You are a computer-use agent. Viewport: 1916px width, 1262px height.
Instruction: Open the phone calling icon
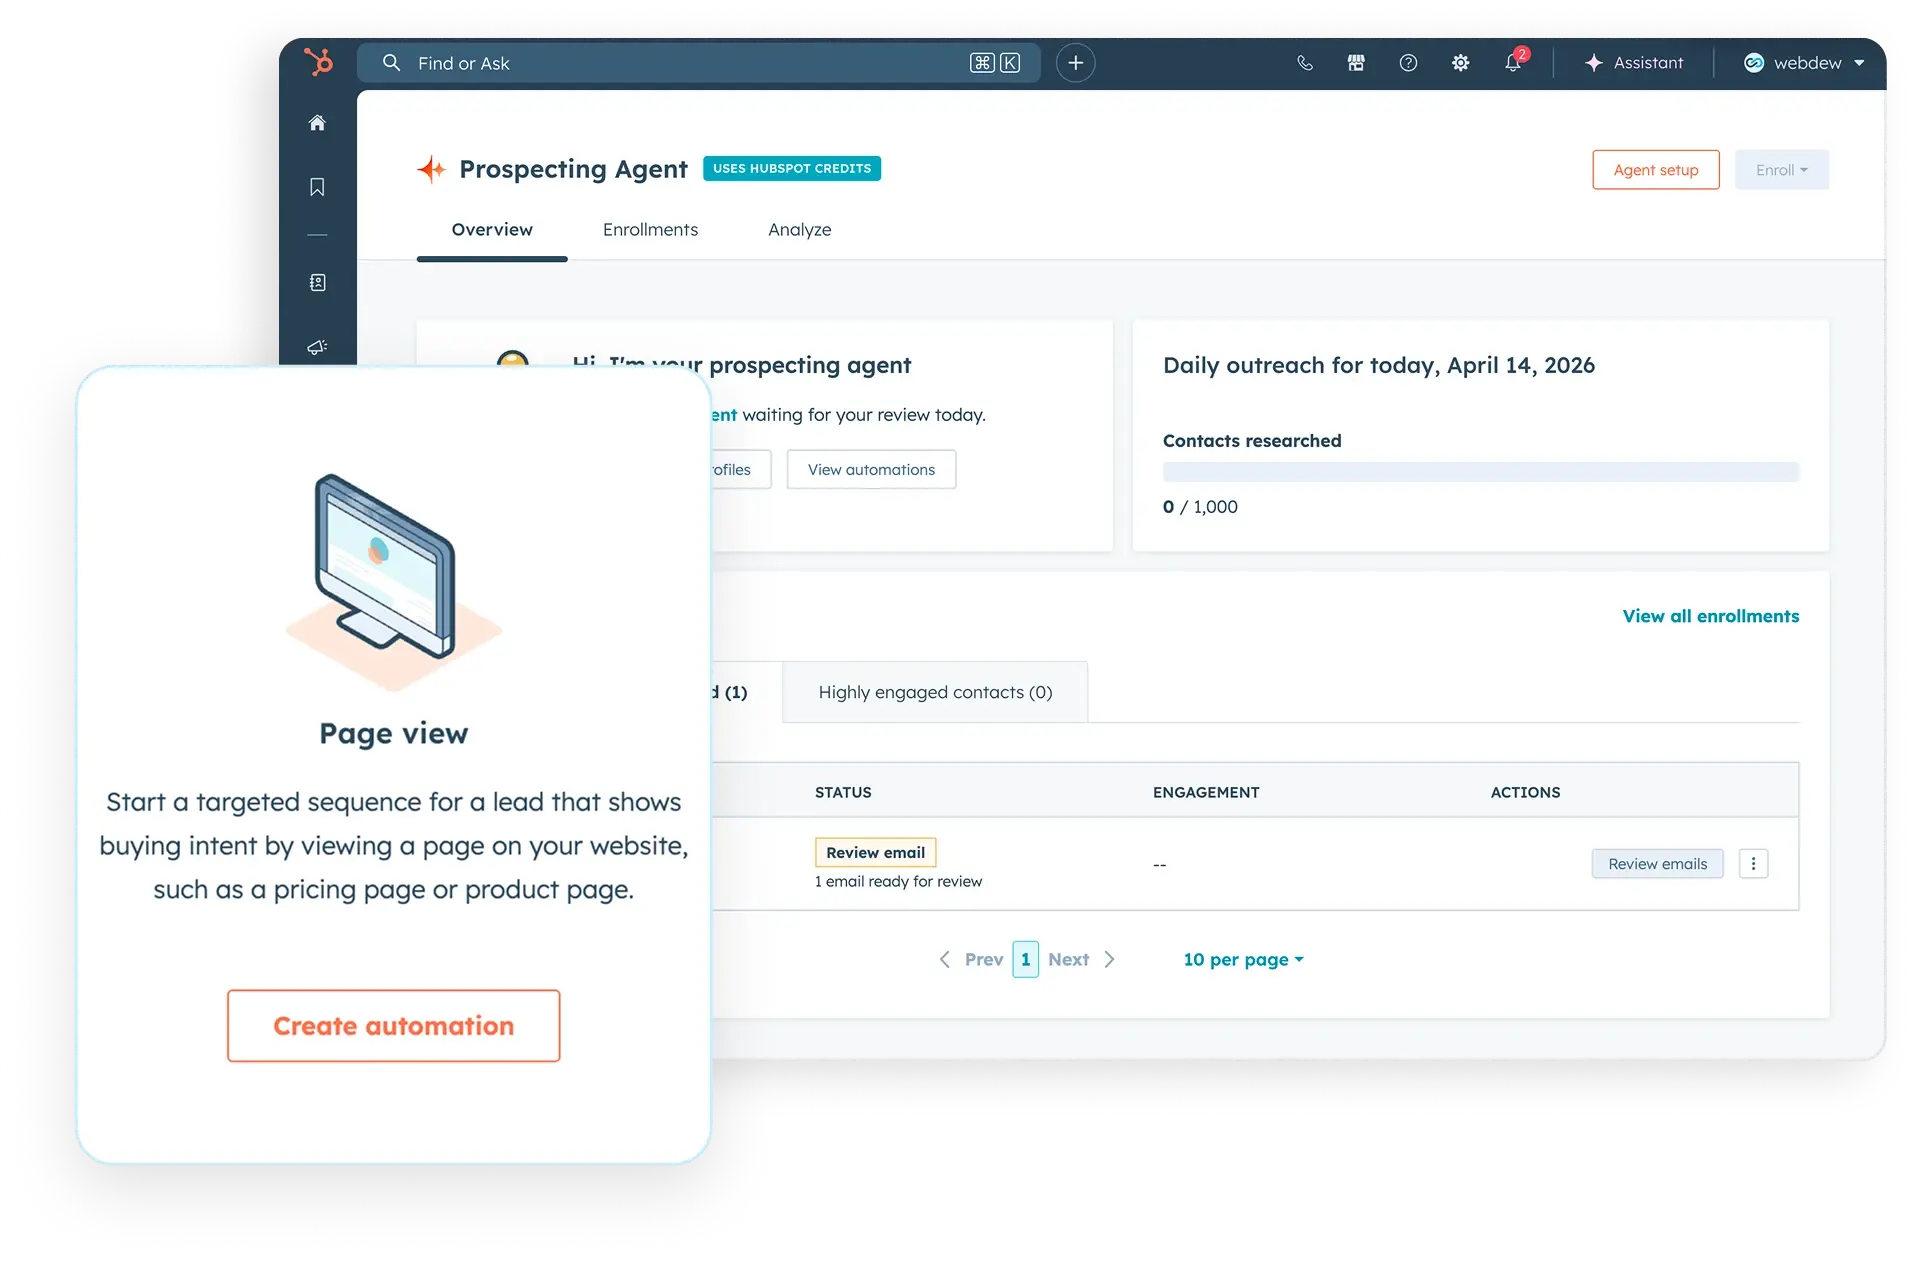[x=1304, y=63]
